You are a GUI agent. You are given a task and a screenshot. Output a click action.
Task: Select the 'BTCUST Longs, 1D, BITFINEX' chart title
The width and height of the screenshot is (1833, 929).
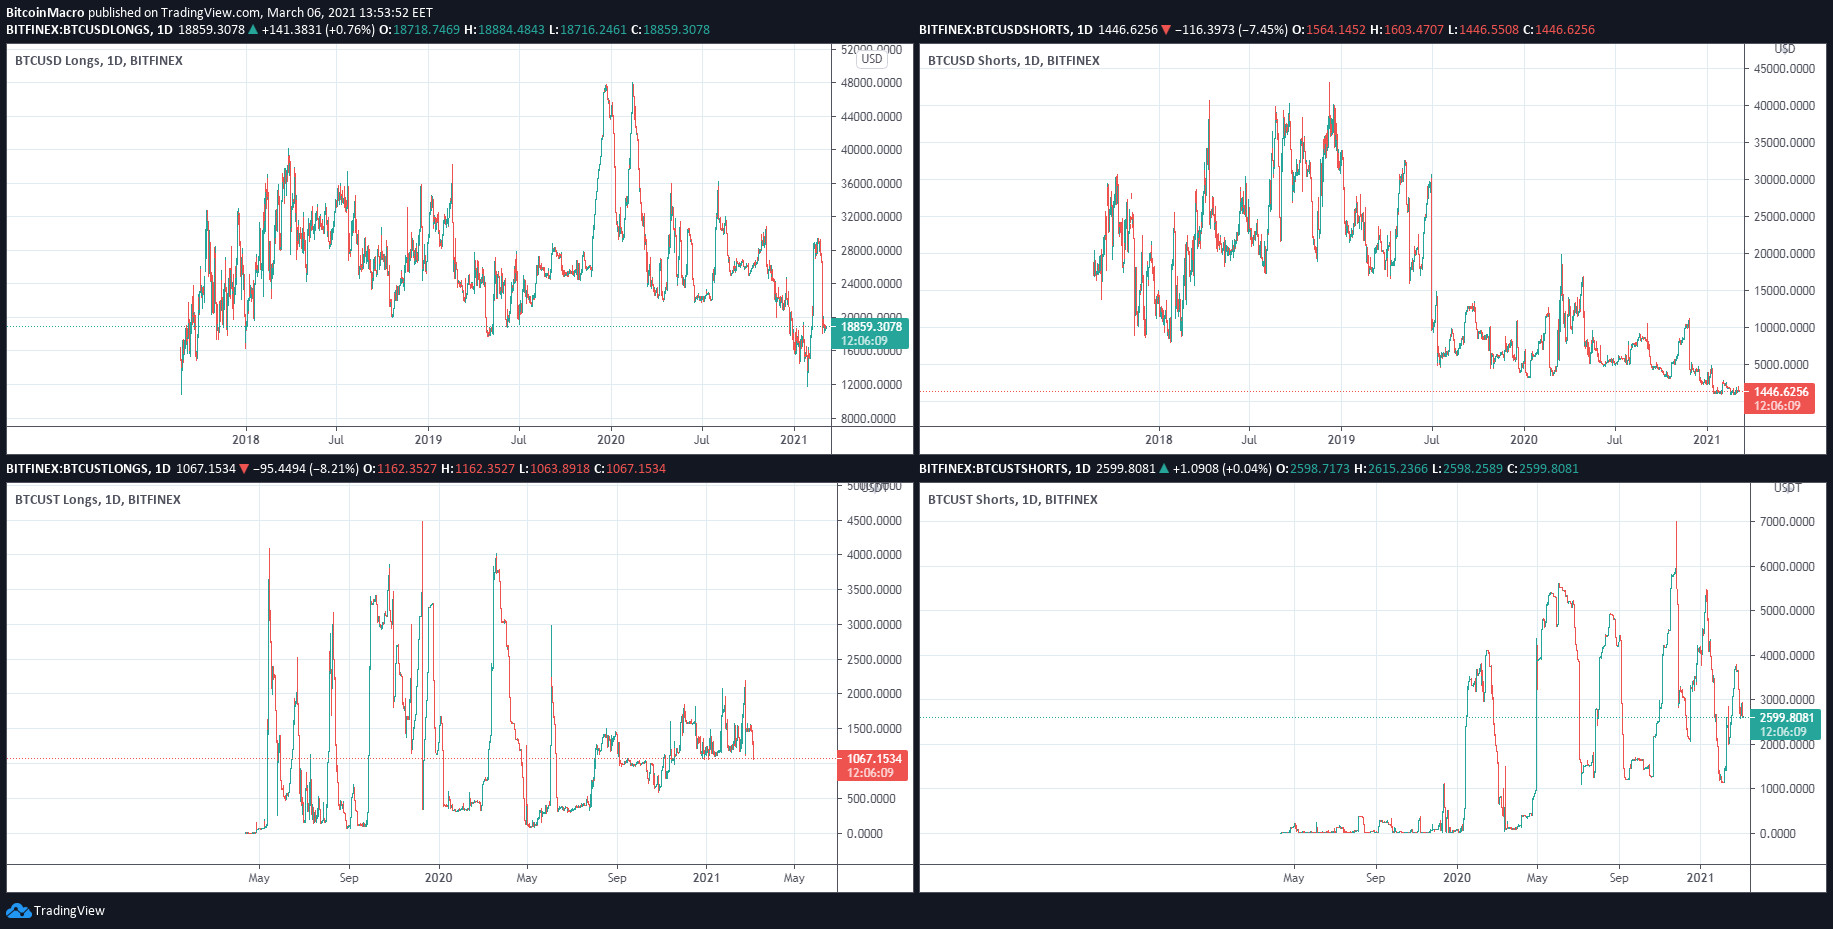click(x=98, y=500)
